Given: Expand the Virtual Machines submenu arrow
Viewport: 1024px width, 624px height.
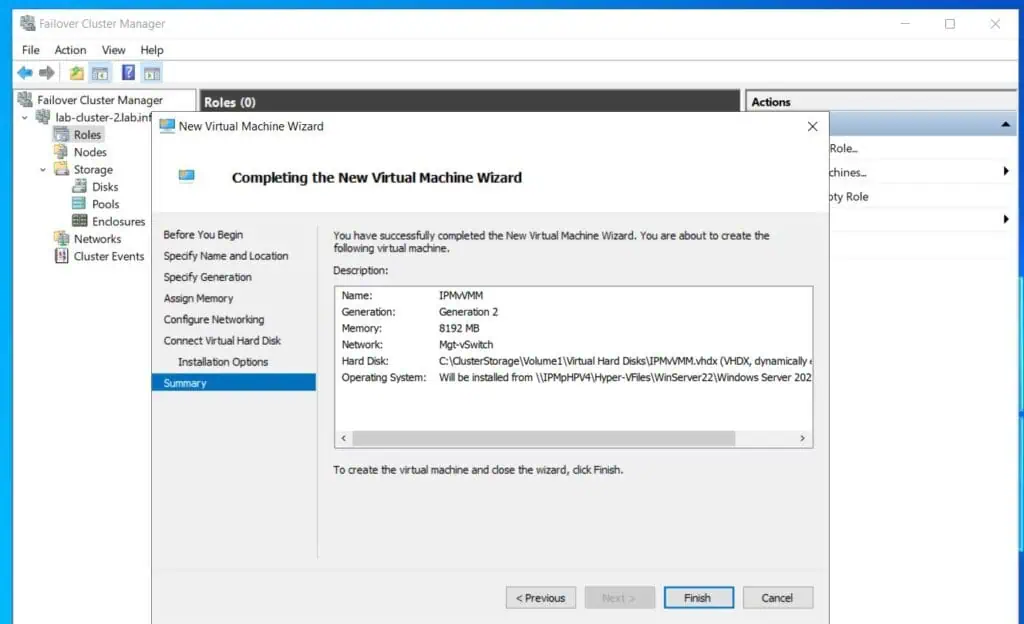Looking at the screenshot, I should coord(1006,171).
